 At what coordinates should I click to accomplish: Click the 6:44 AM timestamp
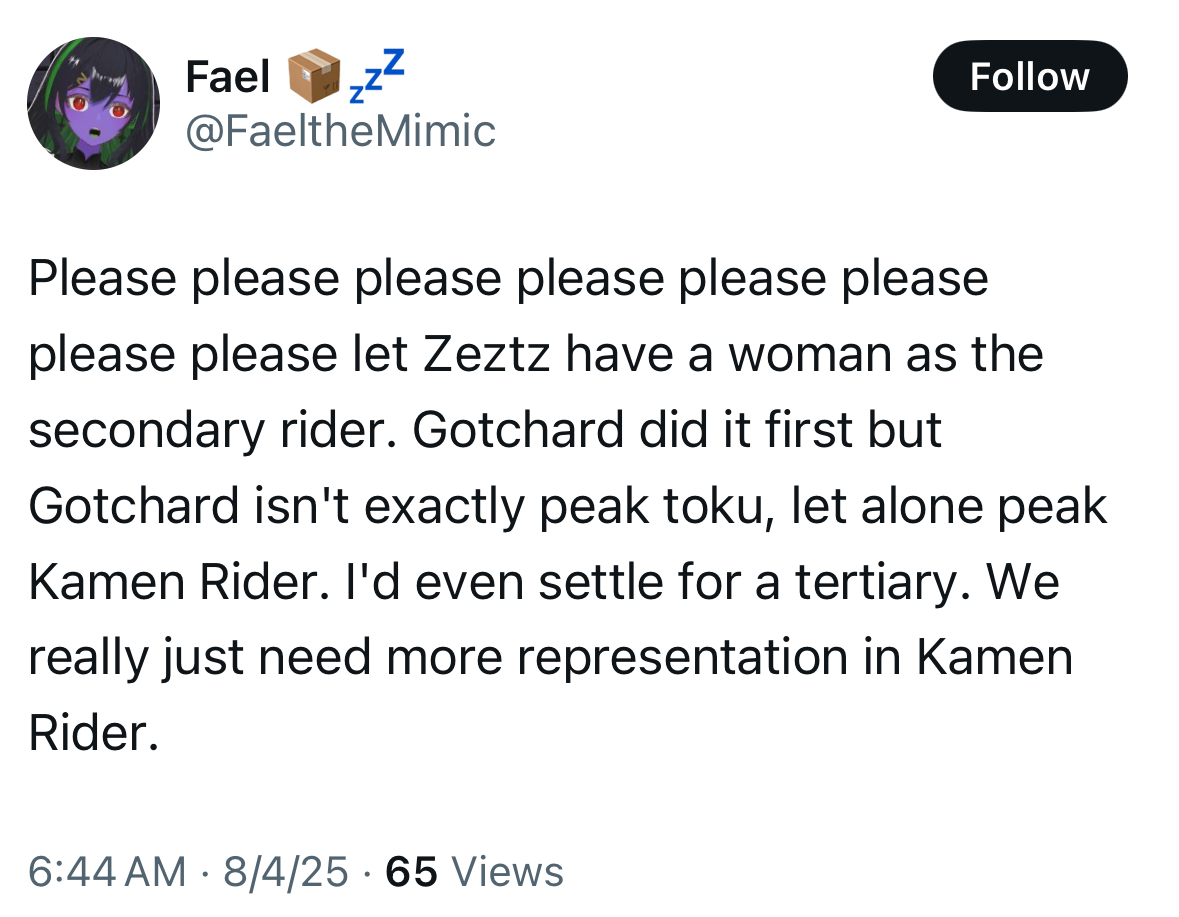click(107, 872)
